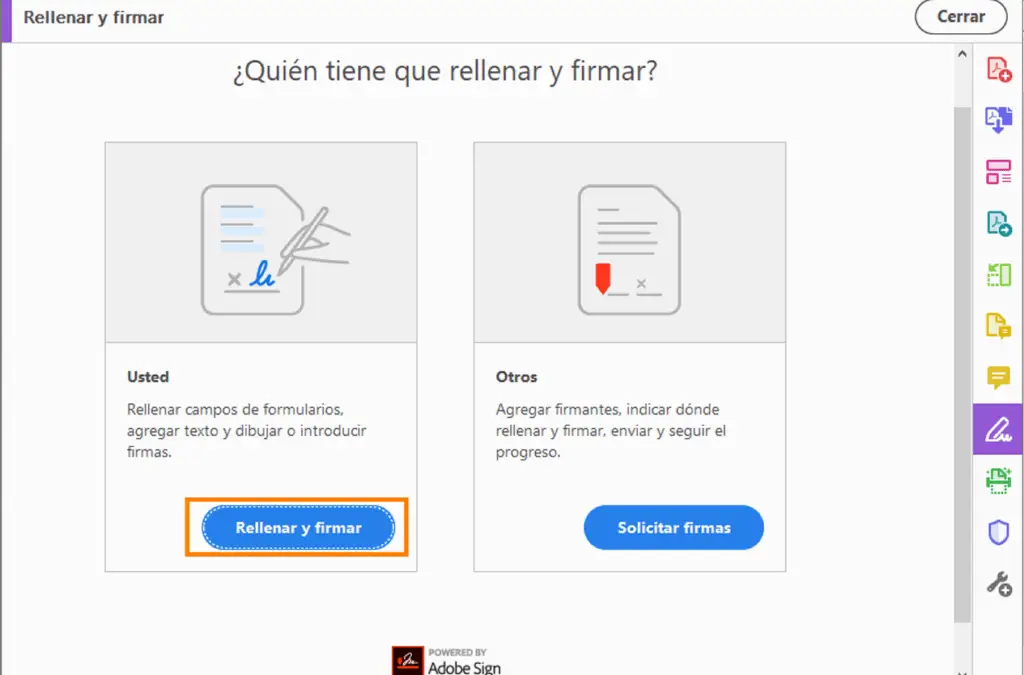Click the Export PDF teal icon

coord(999,223)
